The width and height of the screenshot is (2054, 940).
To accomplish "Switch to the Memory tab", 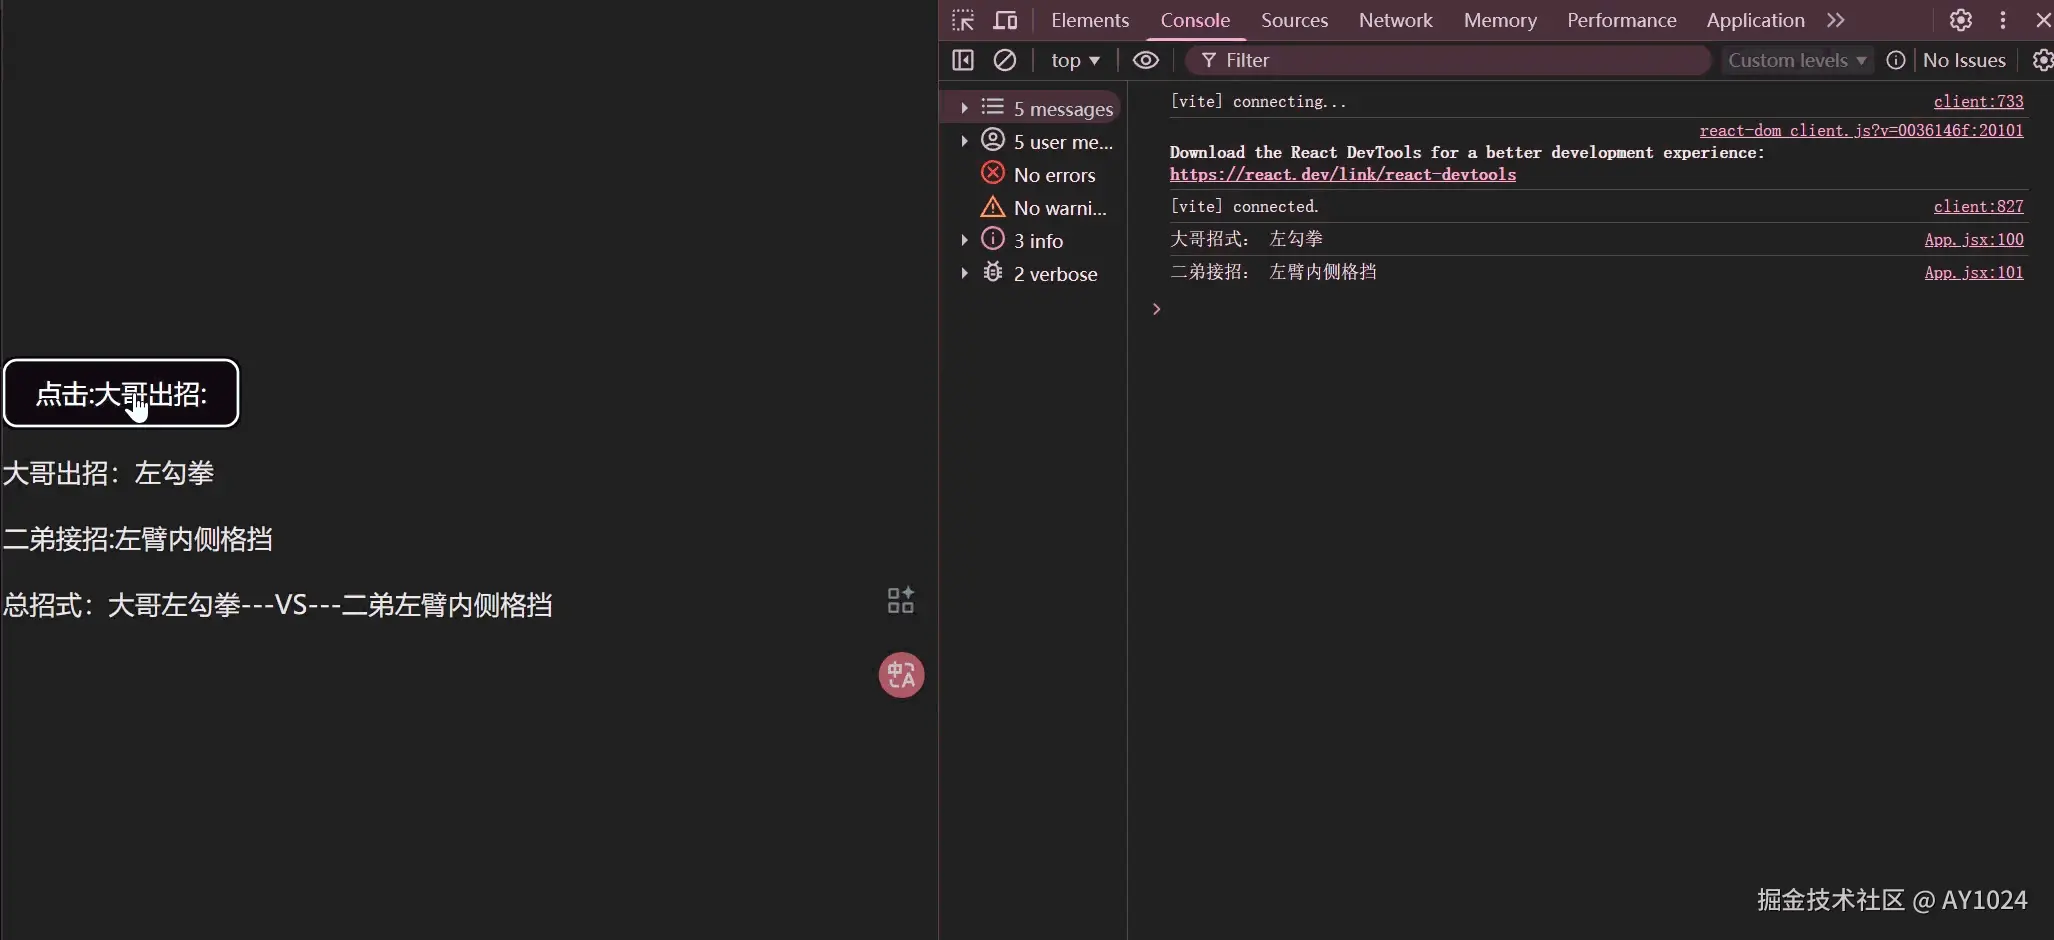I will tap(1500, 20).
